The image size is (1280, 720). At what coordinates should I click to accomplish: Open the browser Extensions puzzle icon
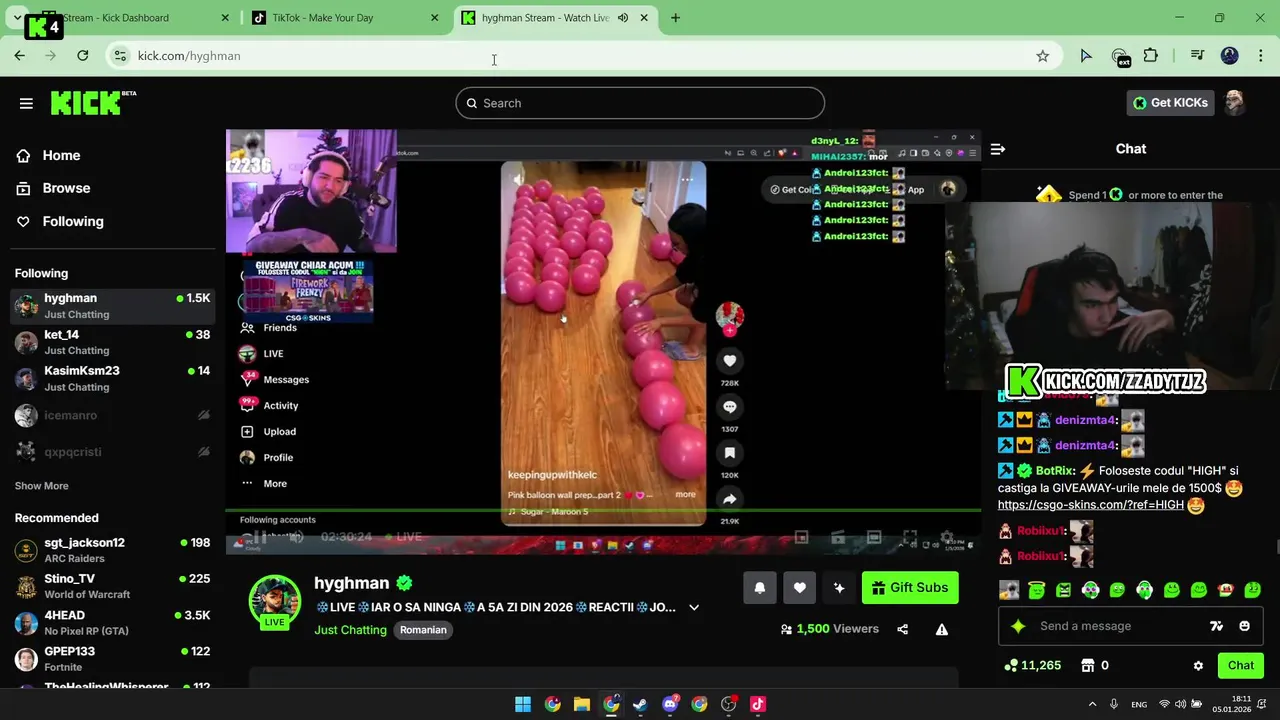click(1151, 56)
